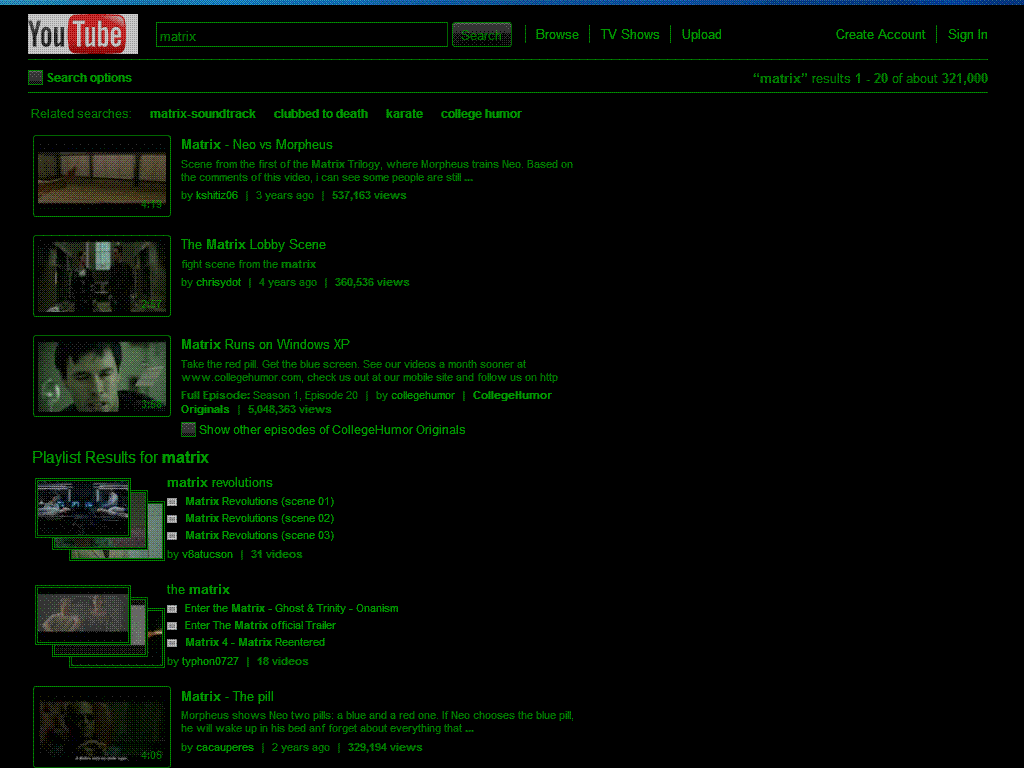The image size is (1024, 768).
Task: Open Matrix - The pill title
Action: pyautogui.click(x=227, y=697)
